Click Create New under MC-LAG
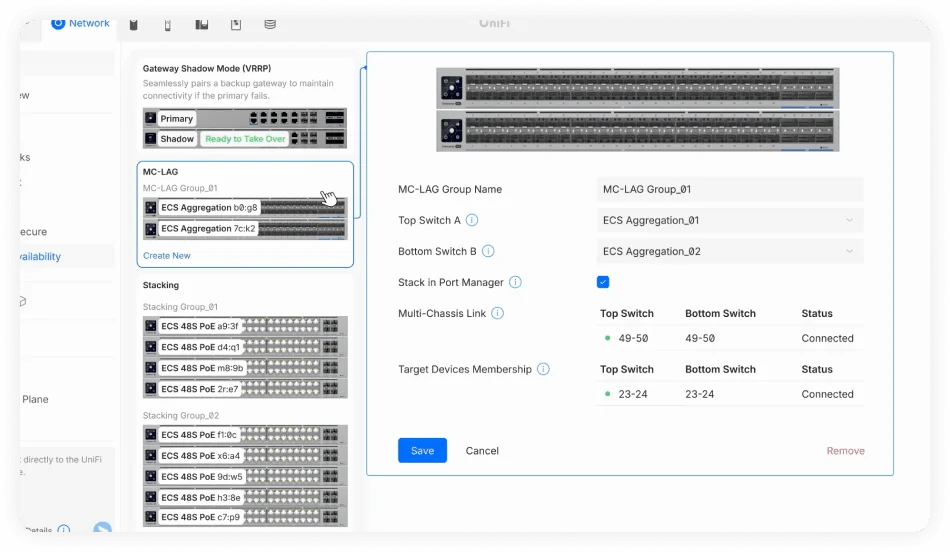 [167, 256]
